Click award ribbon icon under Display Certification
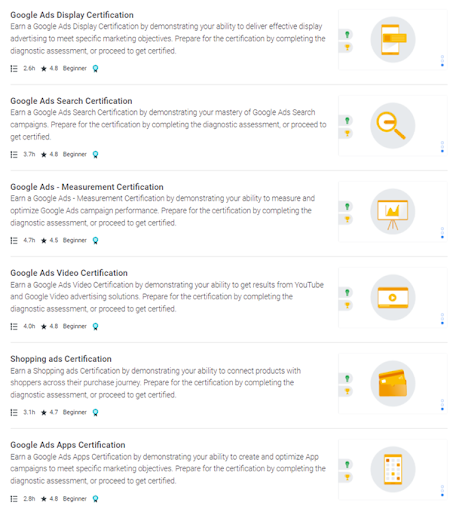Image resolution: width=456 pixels, height=512 pixels. tap(95, 69)
